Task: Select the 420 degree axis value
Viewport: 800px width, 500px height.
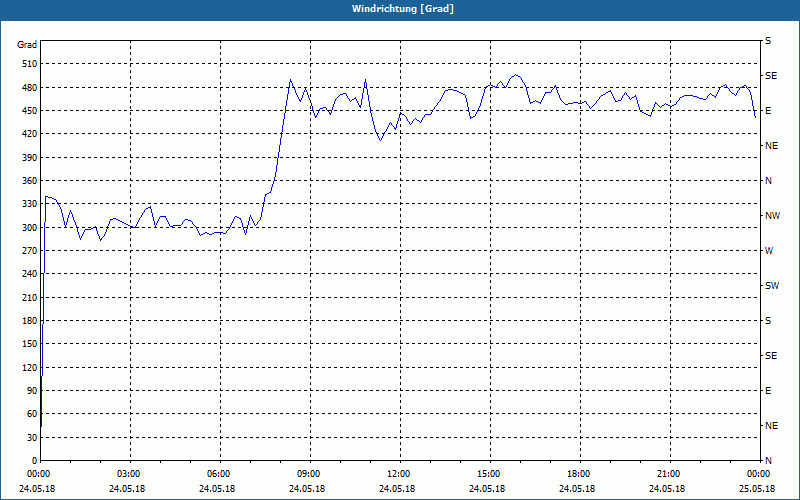Action: point(30,134)
